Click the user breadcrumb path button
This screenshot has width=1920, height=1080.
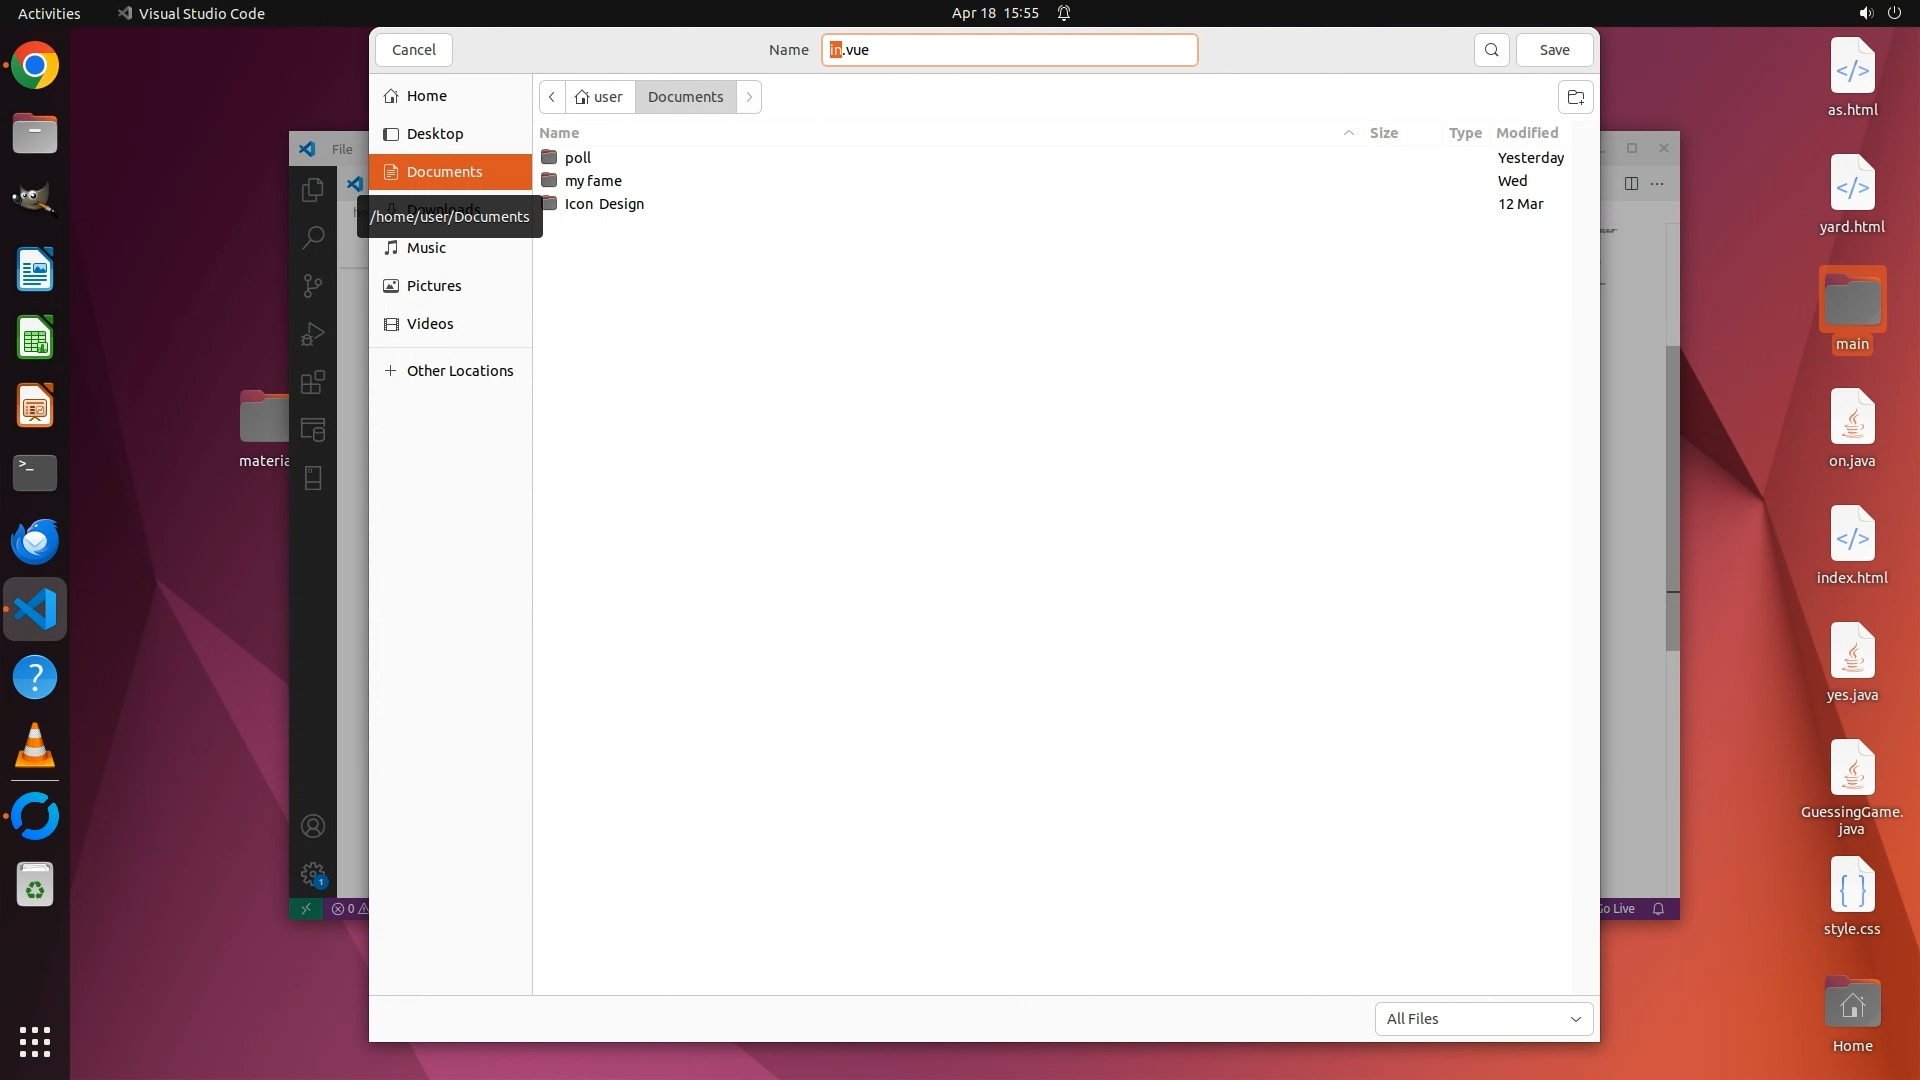pyautogui.click(x=599, y=97)
